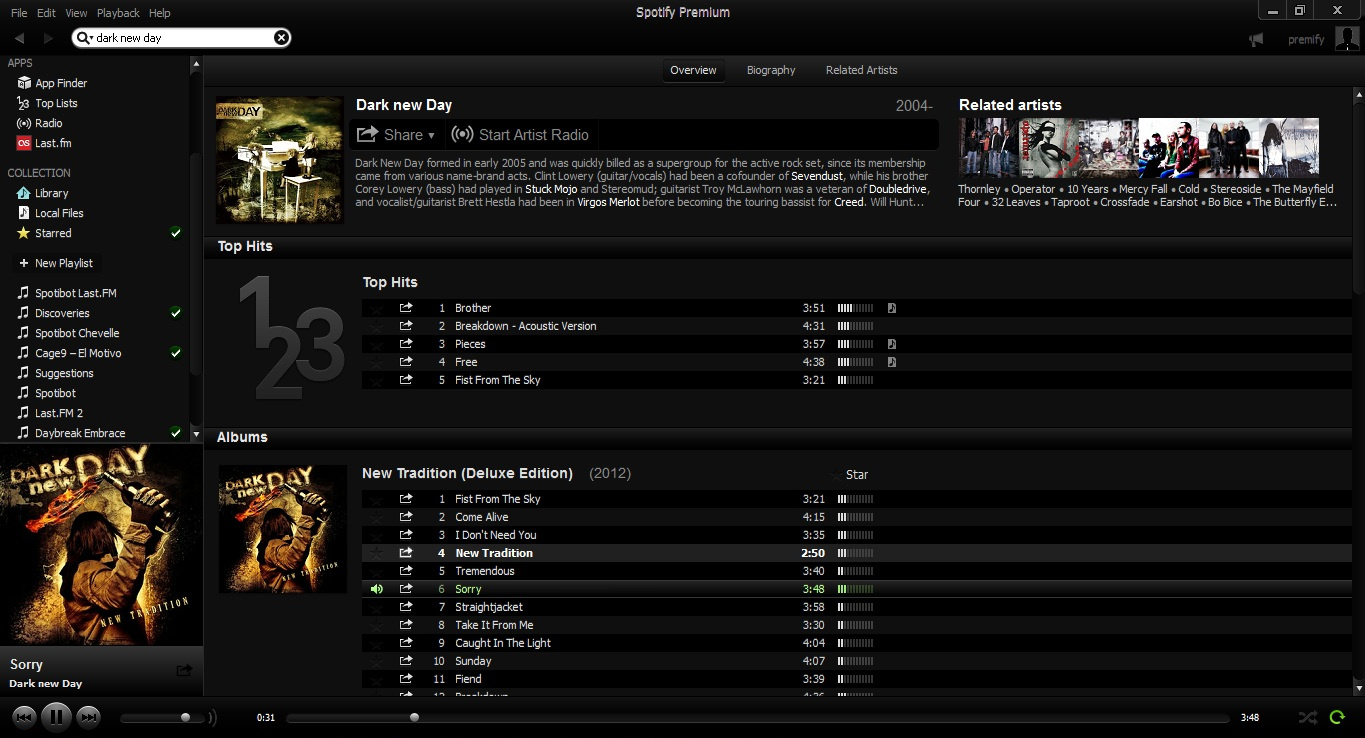Share the track Tremendous
The image size is (1365, 738).
pos(406,571)
